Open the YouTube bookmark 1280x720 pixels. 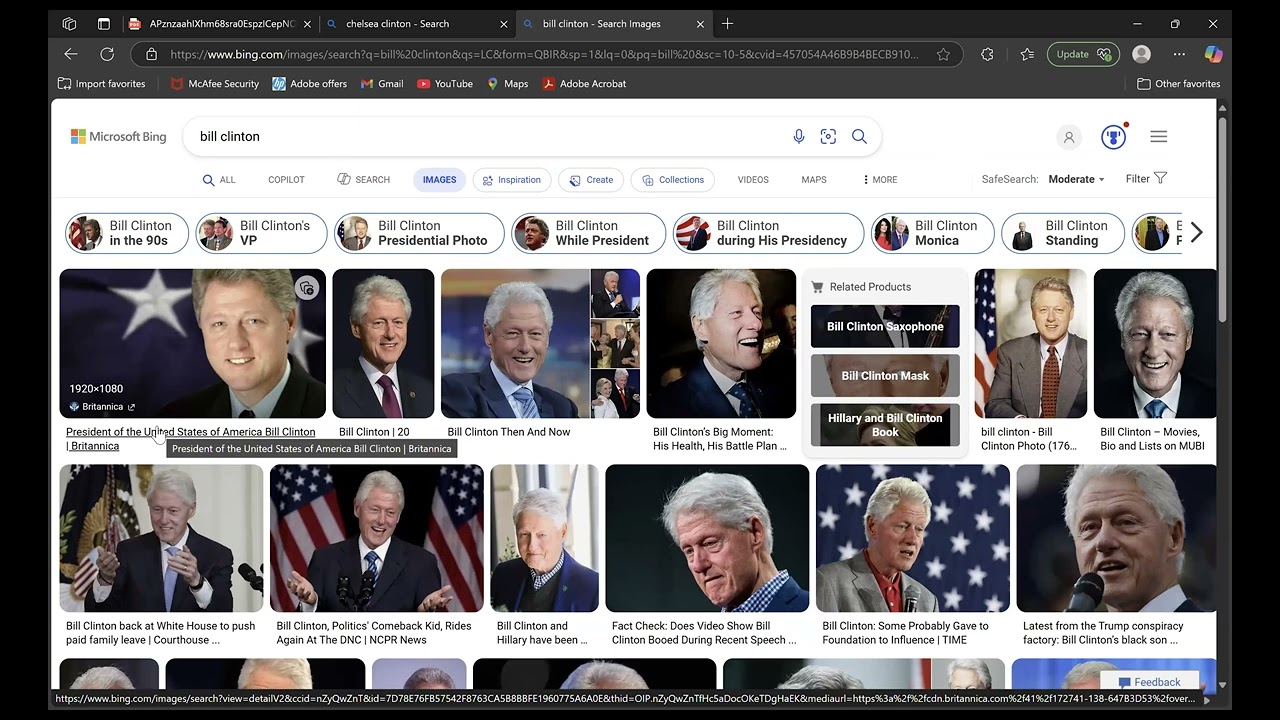(445, 84)
